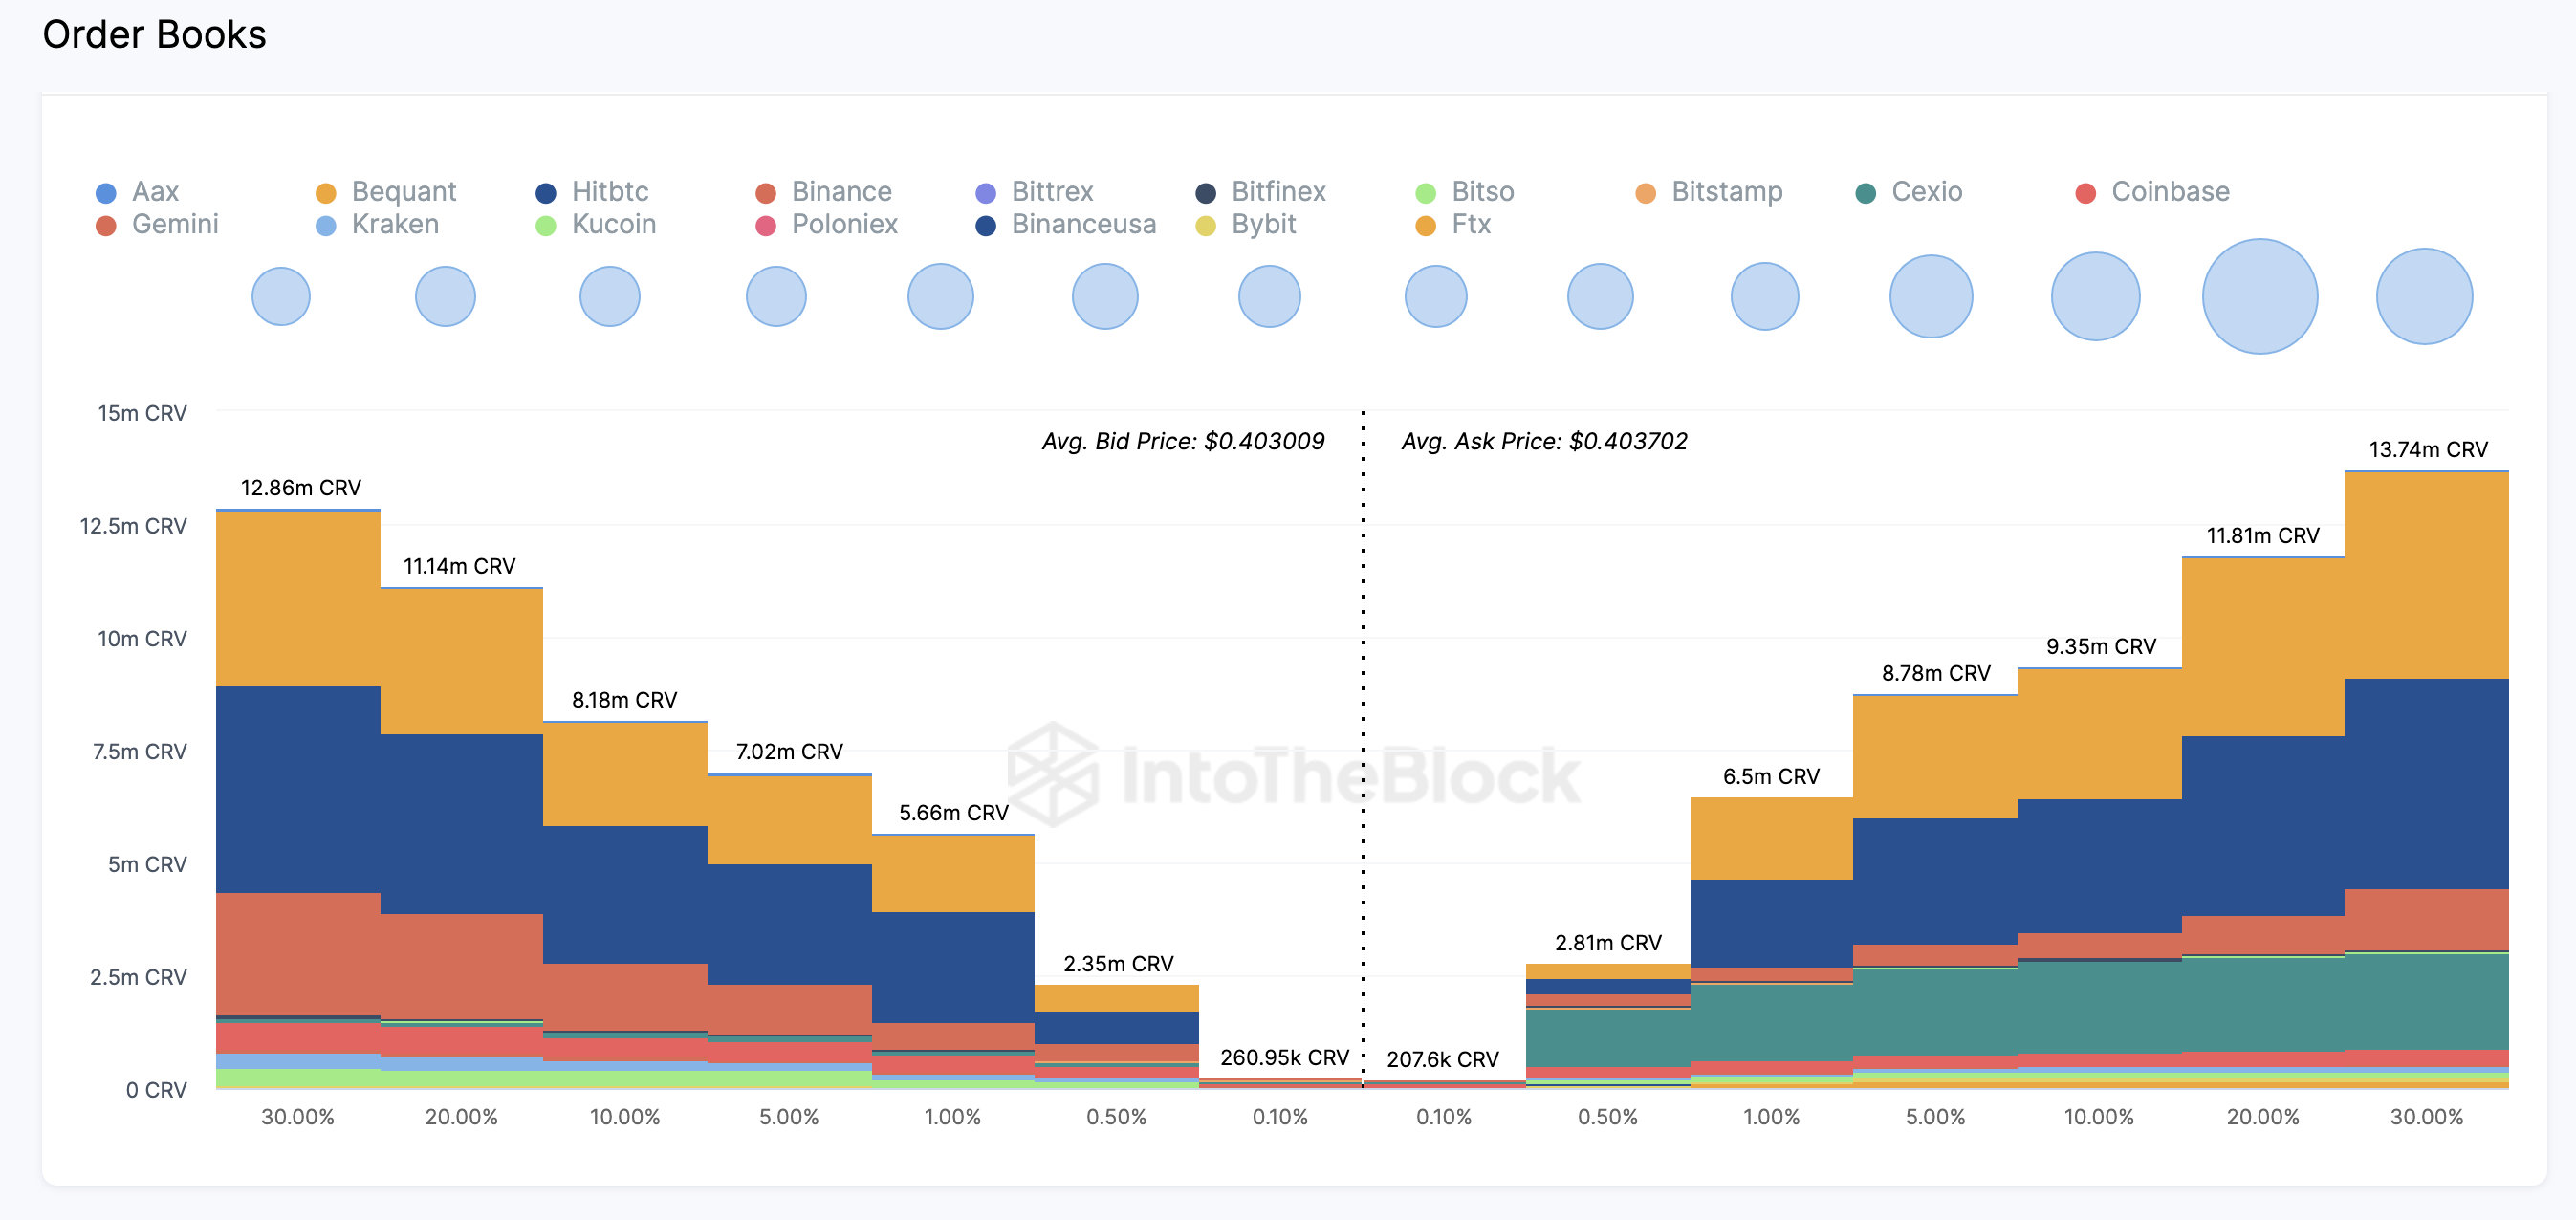Click the leftmost blue bubble
This screenshot has height=1220, width=2576.
click(281, 296)
